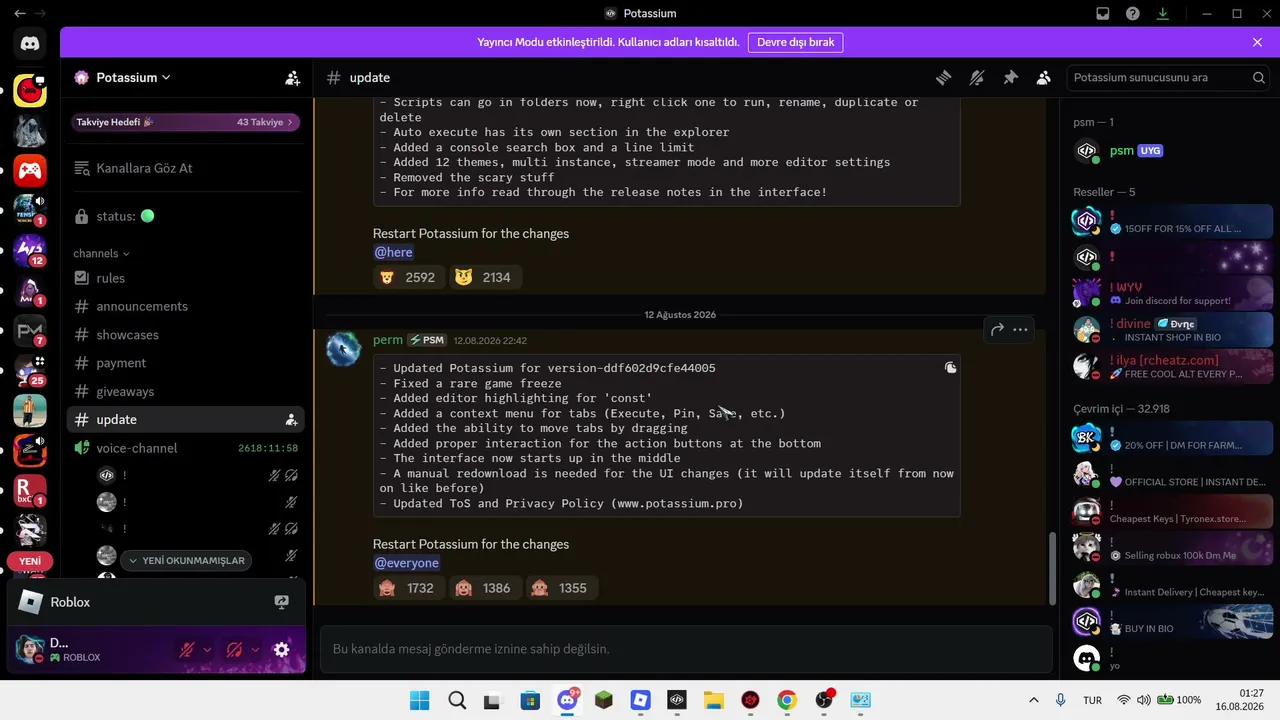
Task: Open the TUR keyboard language switcher
Action: click(1092, 700)
